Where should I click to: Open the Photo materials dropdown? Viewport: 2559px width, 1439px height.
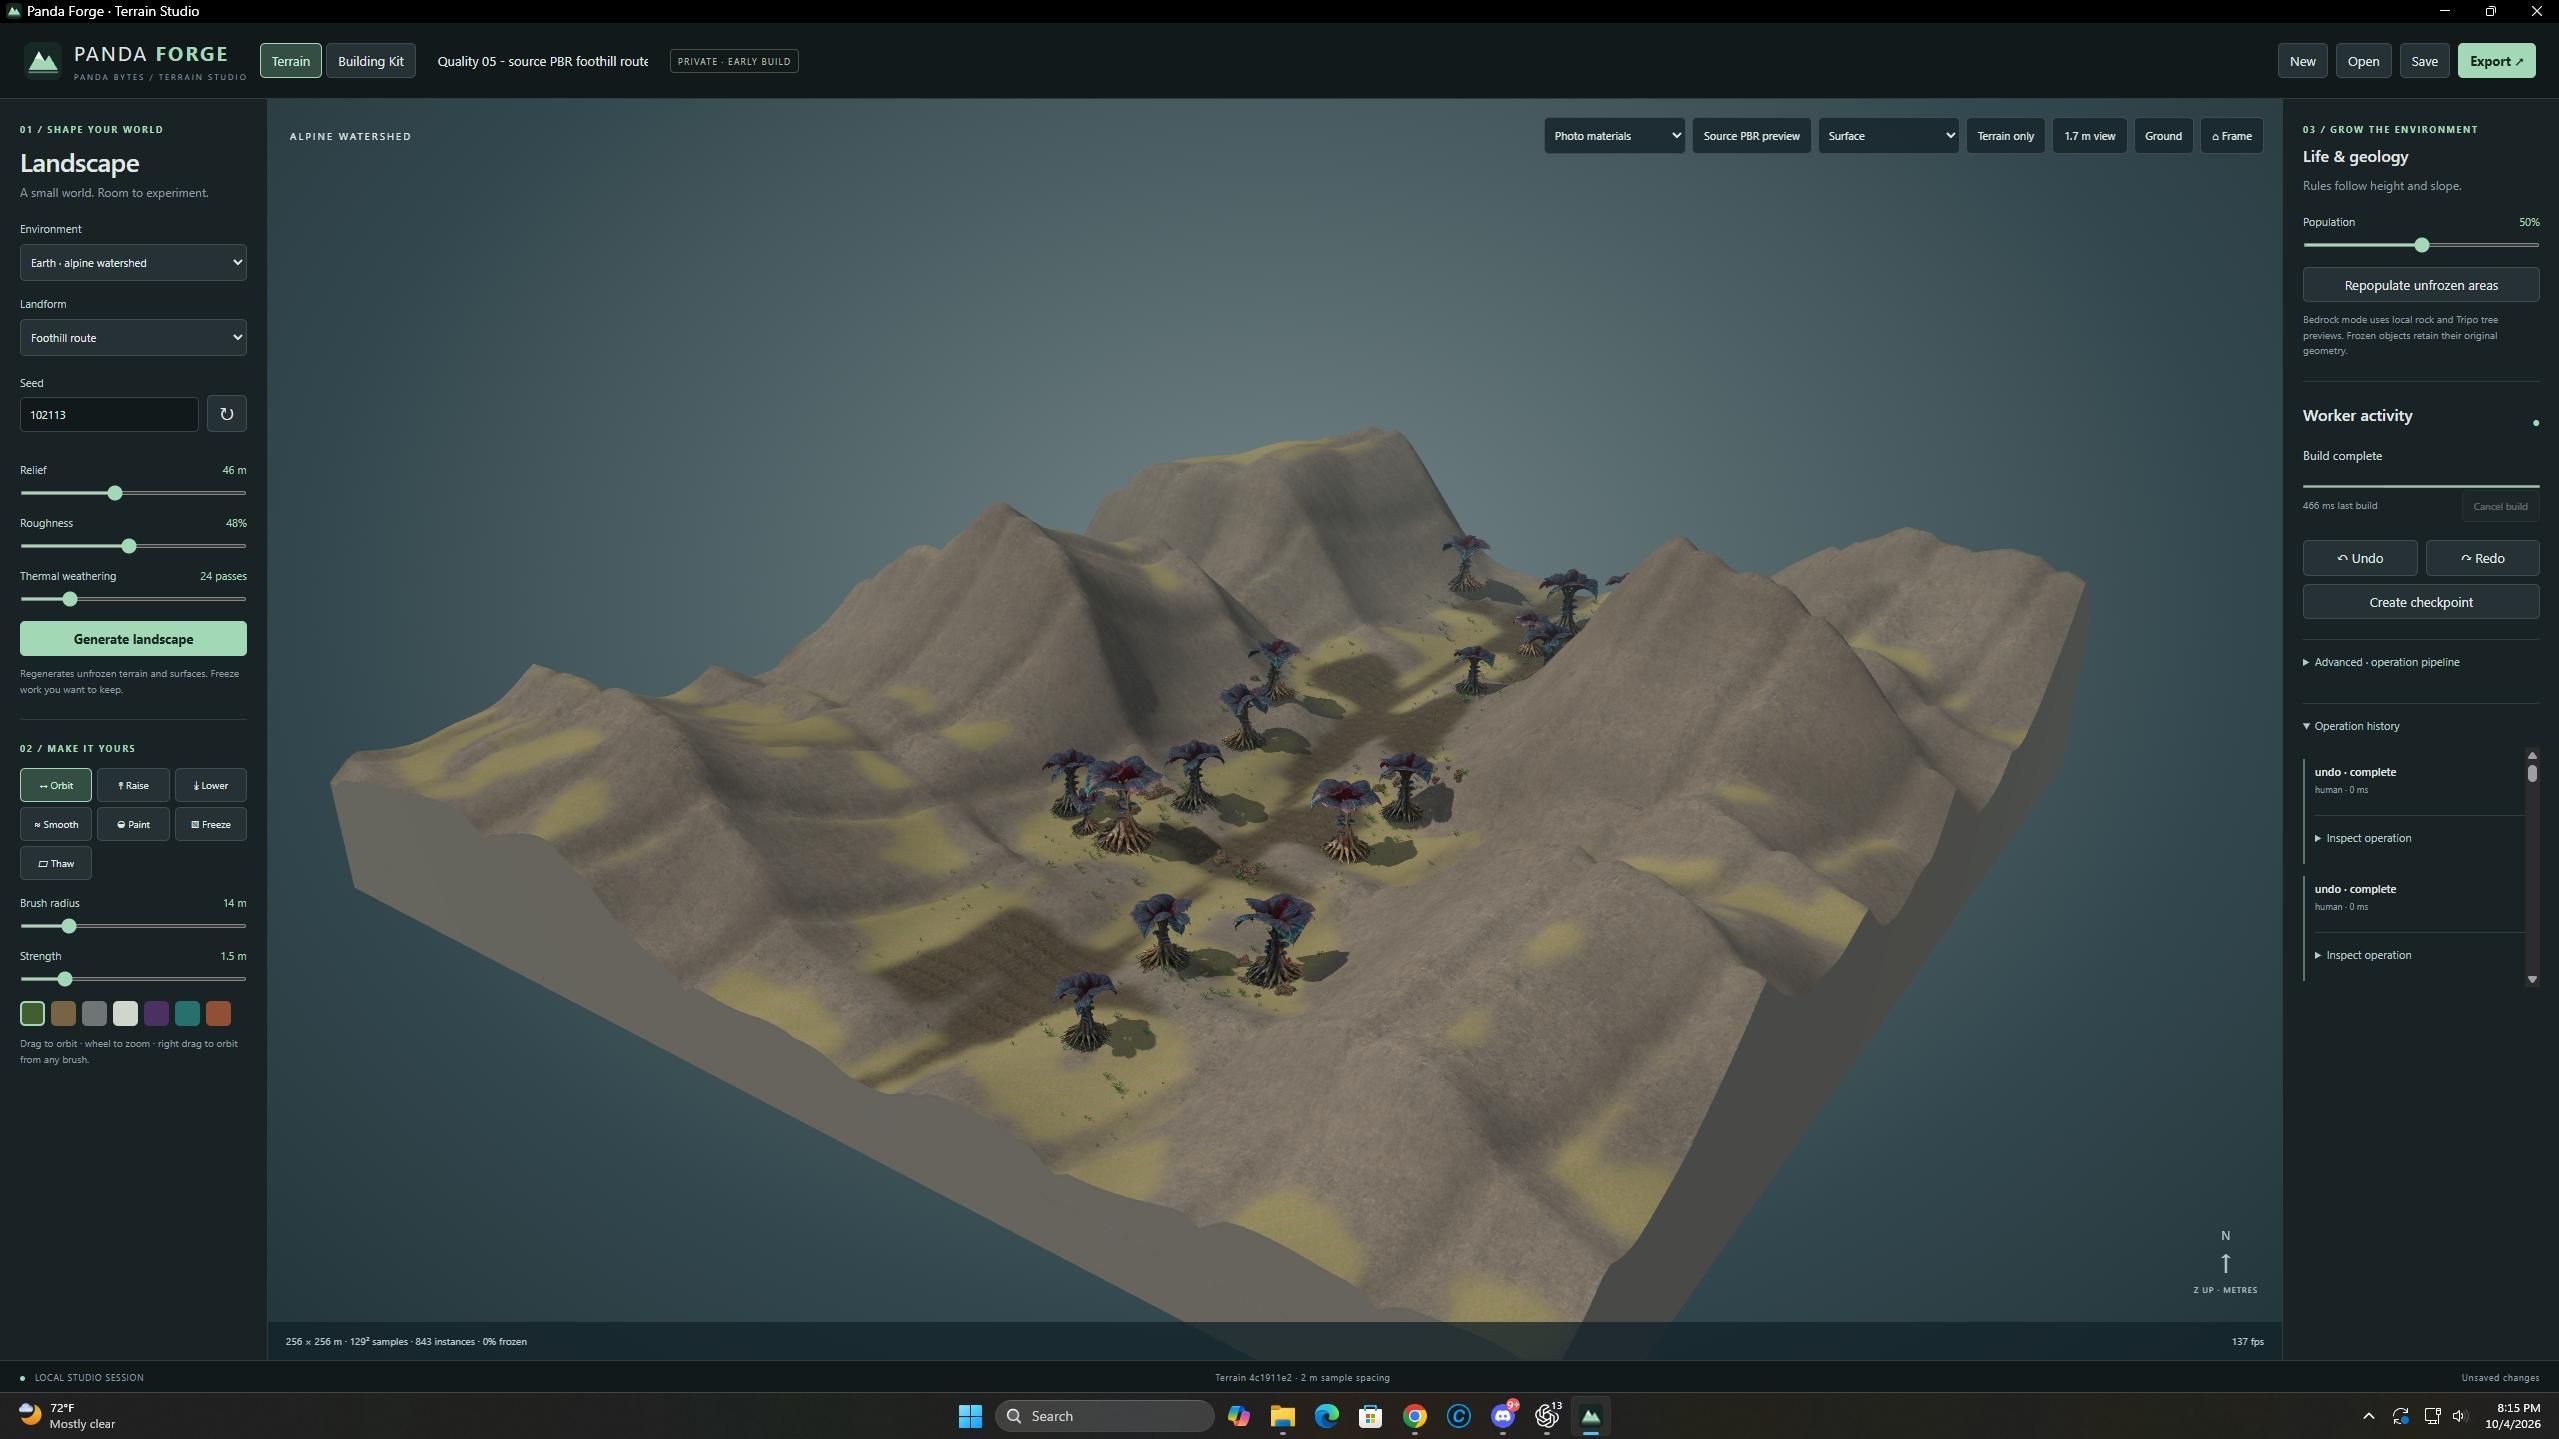pyautogui.click(x=1614, y=136)
